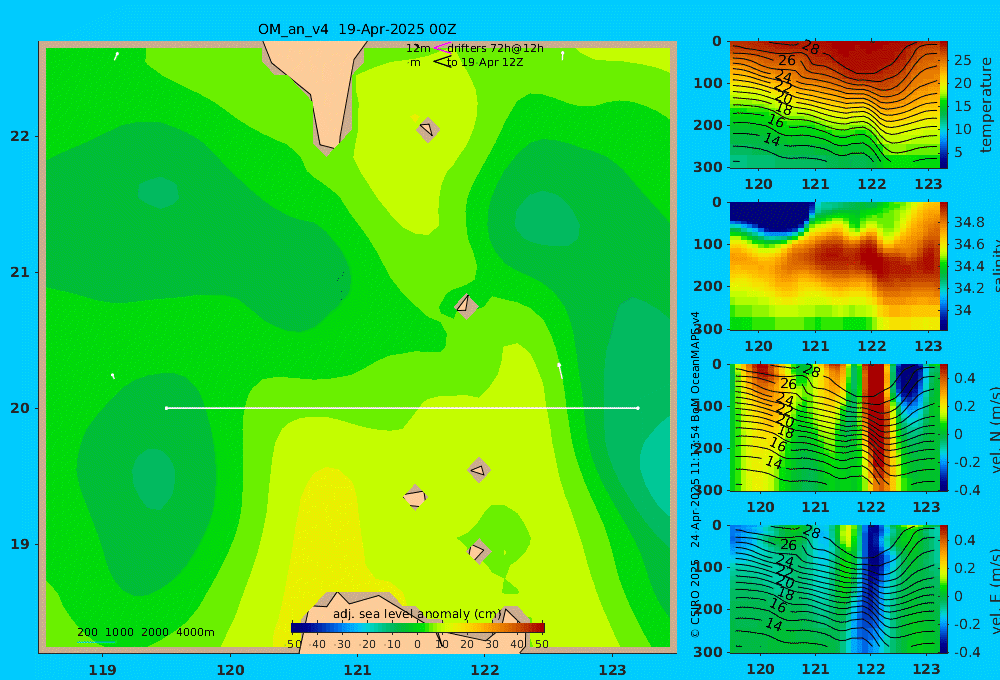1000x680 pixels.
Task: Open the northward velocity section panel
Action: [x=834, y=427]
